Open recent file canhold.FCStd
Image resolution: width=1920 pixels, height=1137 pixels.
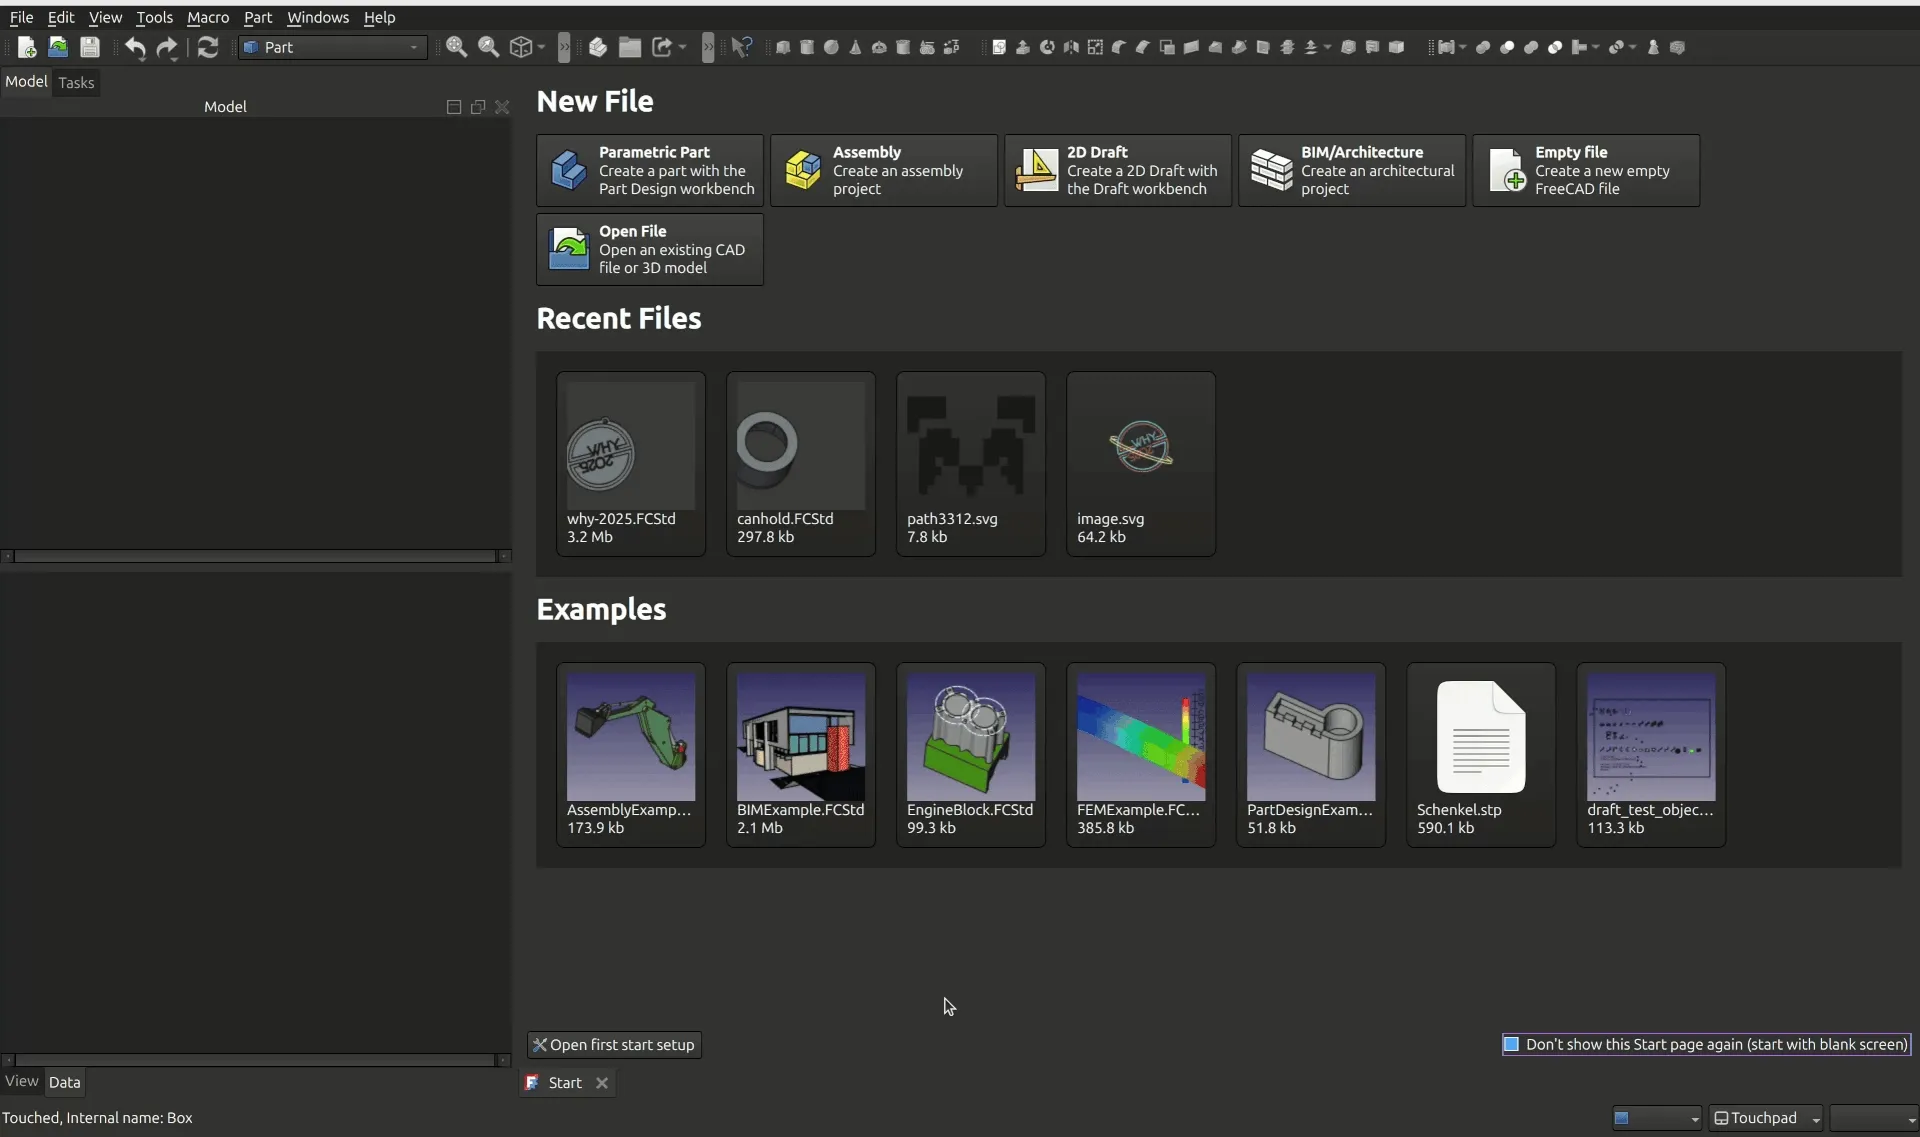point(801,464)
